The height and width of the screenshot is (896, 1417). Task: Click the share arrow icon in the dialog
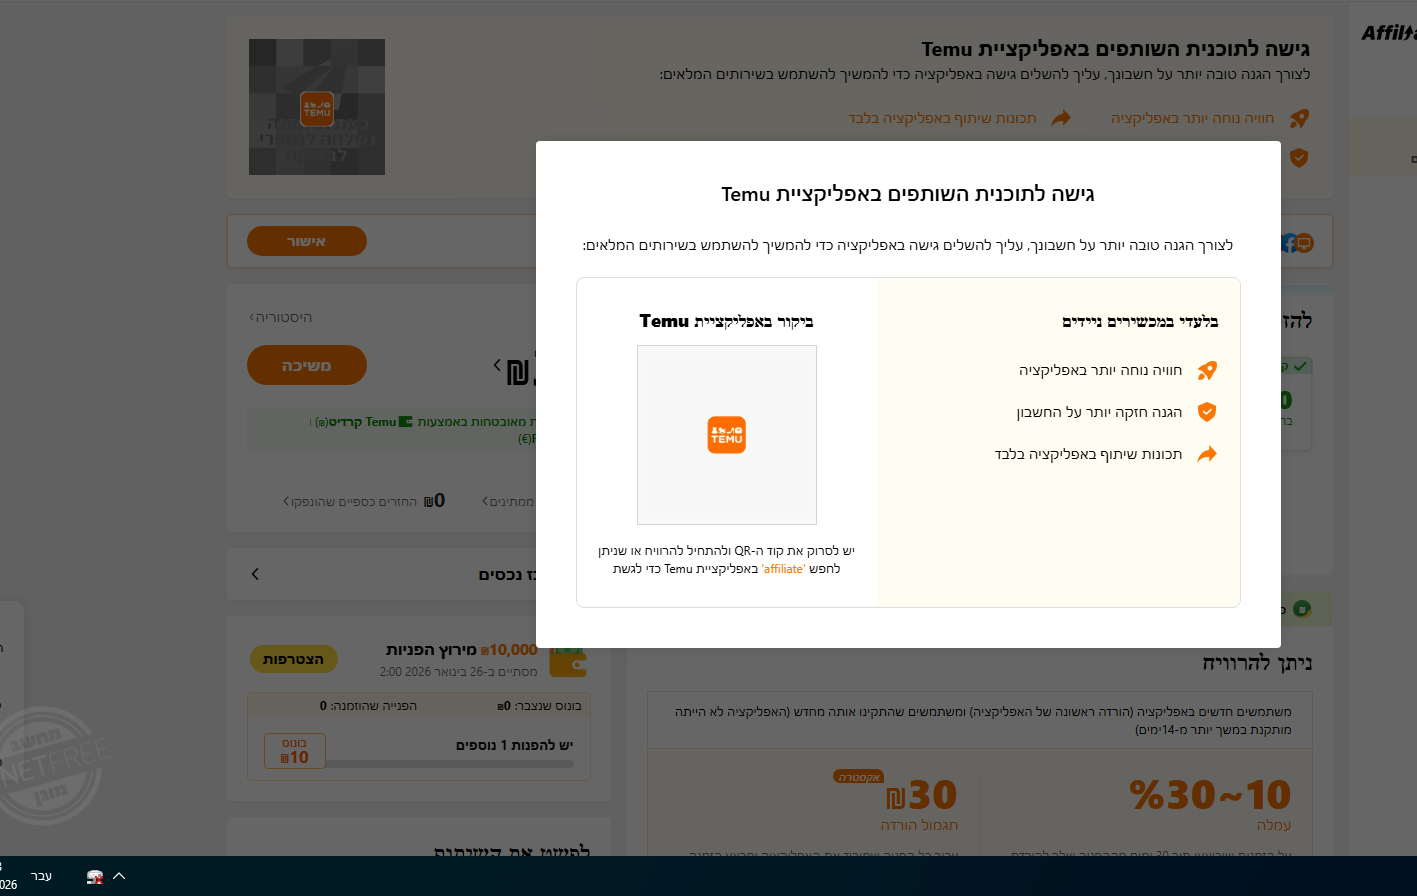pyautogui.click(x=1207, y=454)
